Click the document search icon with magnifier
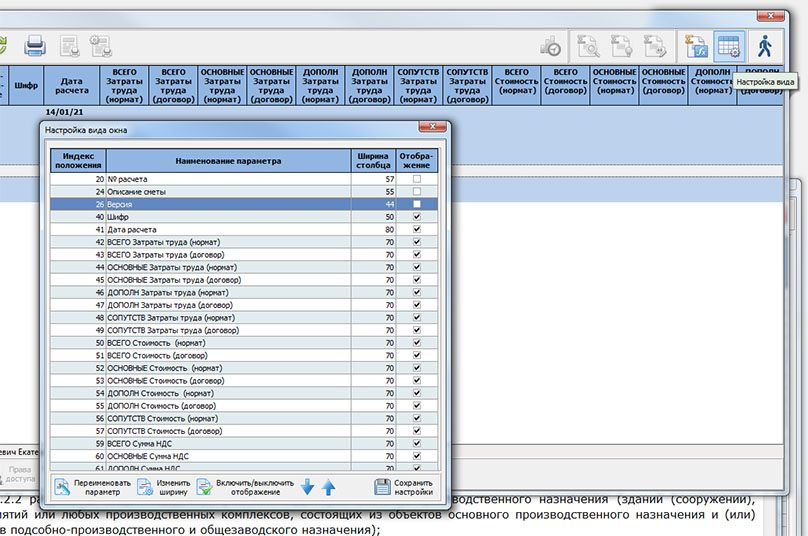Image resolution: width=808 pixels, height=536 pixels. coord(587,46)
